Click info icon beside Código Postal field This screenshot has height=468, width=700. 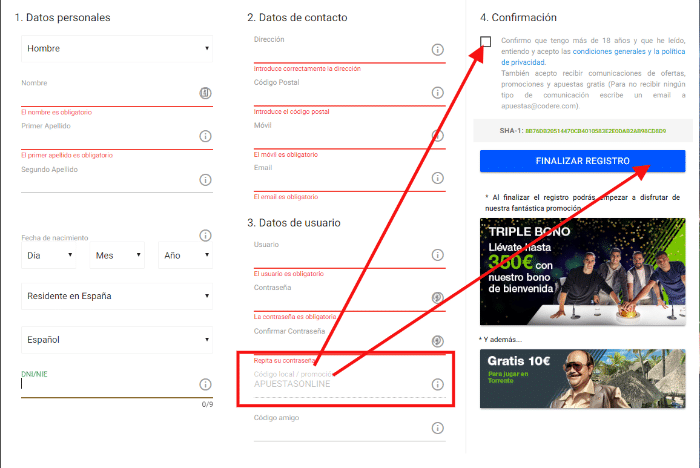coord(438,93)
